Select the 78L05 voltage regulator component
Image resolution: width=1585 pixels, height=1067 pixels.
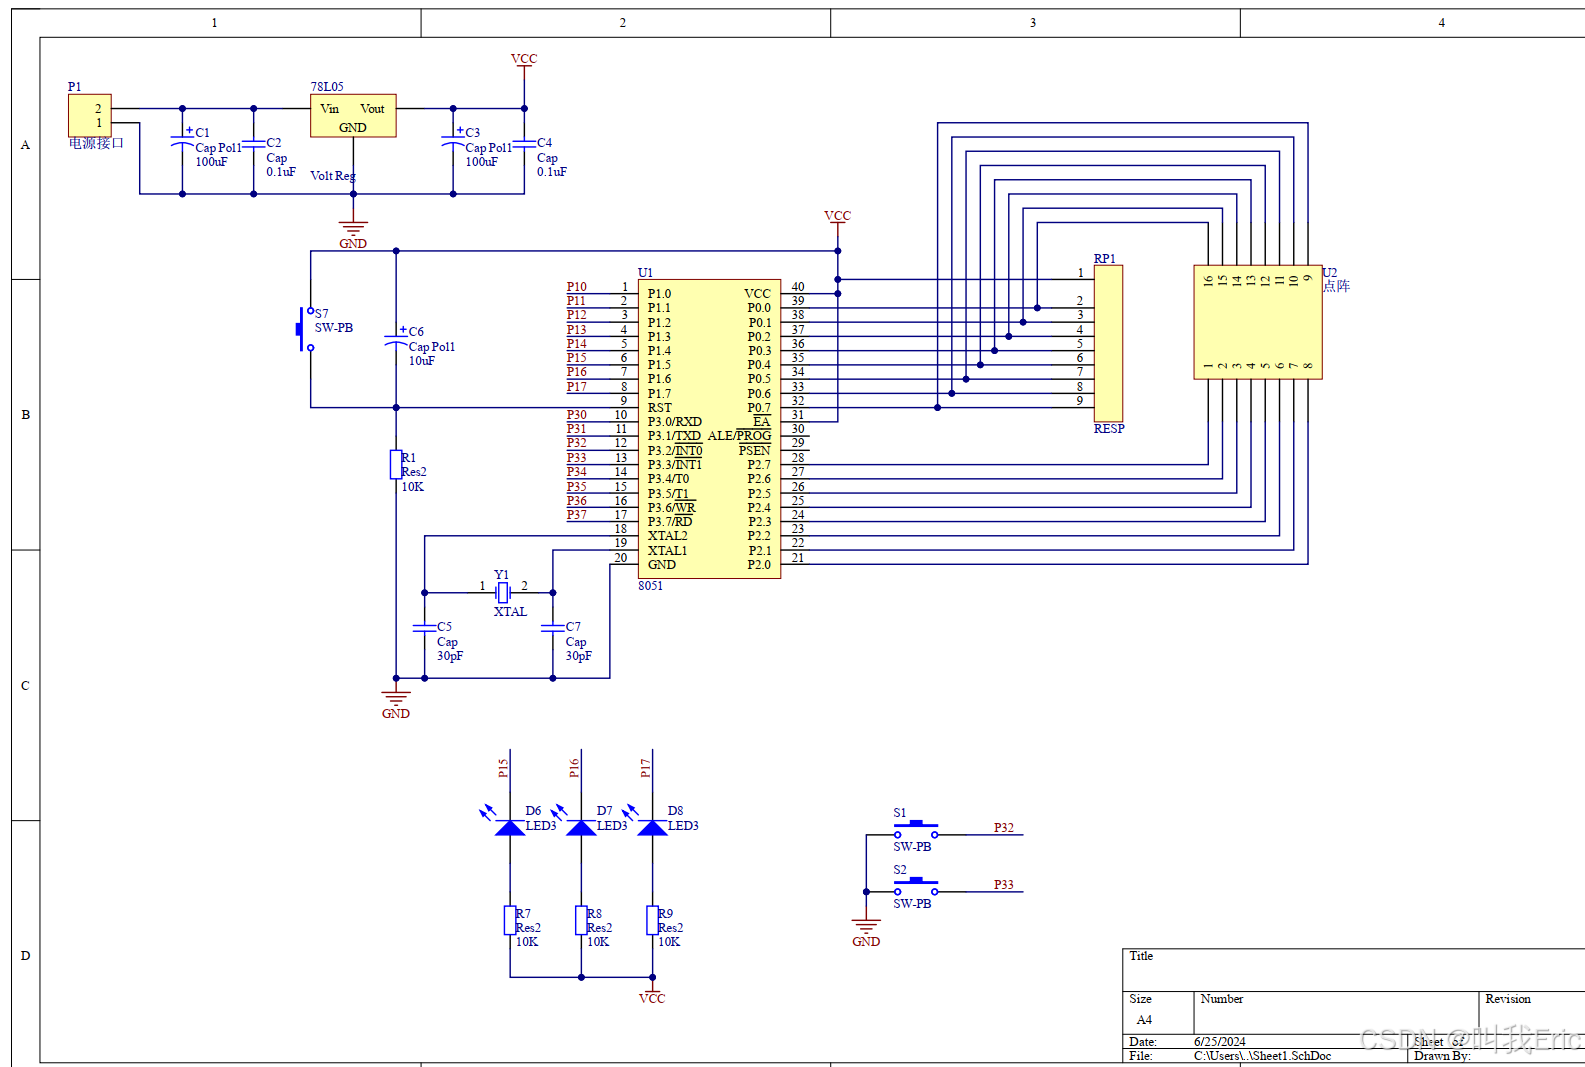(353, 115)
